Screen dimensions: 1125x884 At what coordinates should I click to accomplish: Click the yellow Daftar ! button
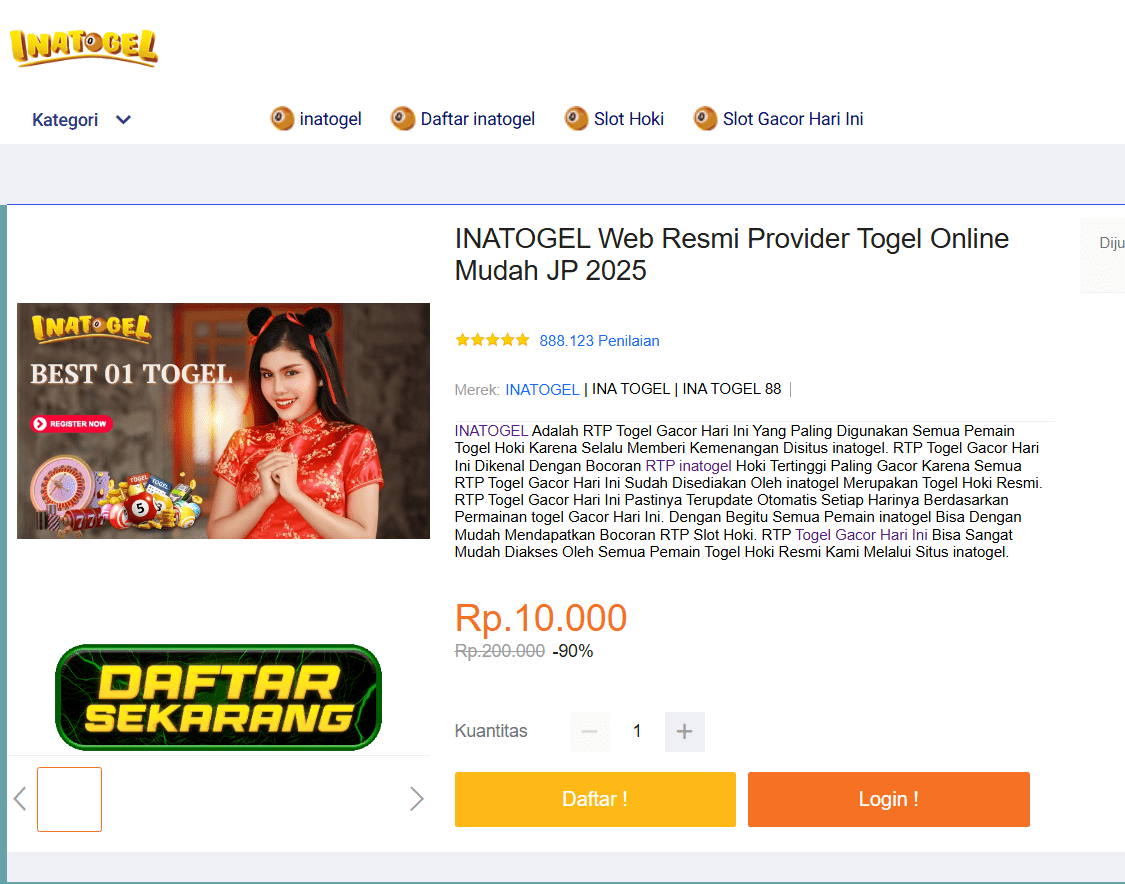tap(595, 799)
